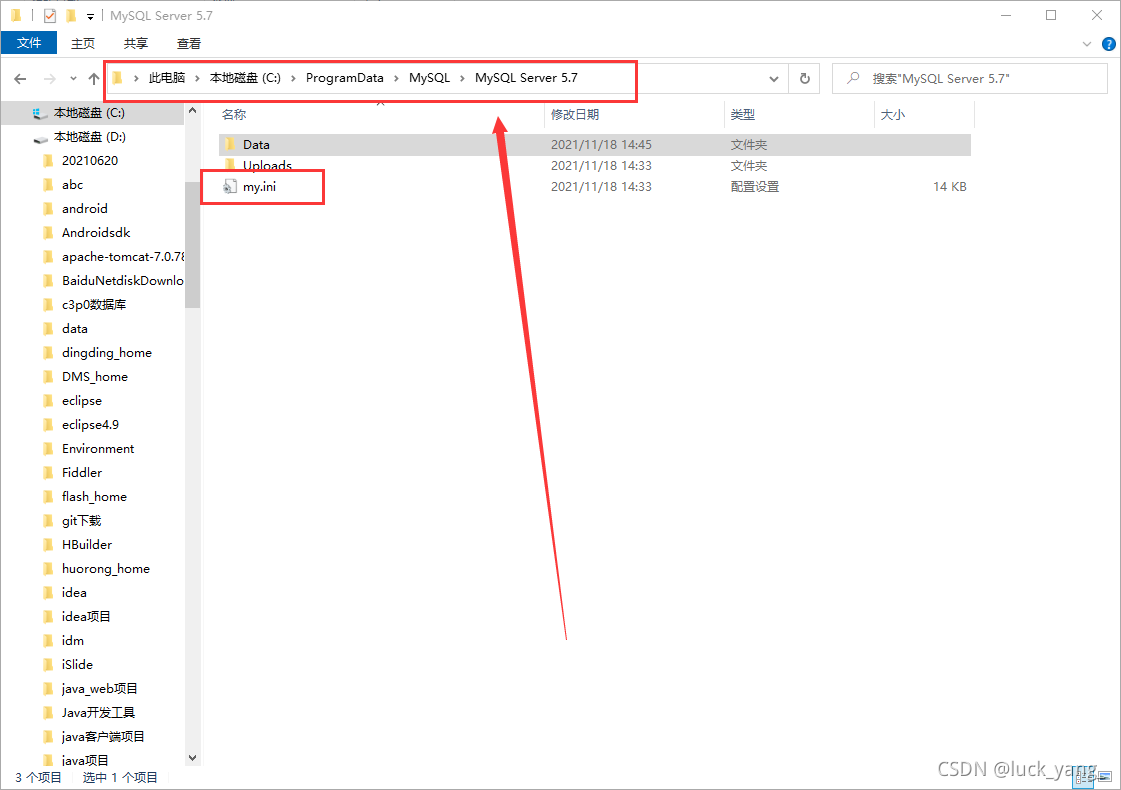
Task: Select the my.ini configuration file
Action: [x=259, y=187]
